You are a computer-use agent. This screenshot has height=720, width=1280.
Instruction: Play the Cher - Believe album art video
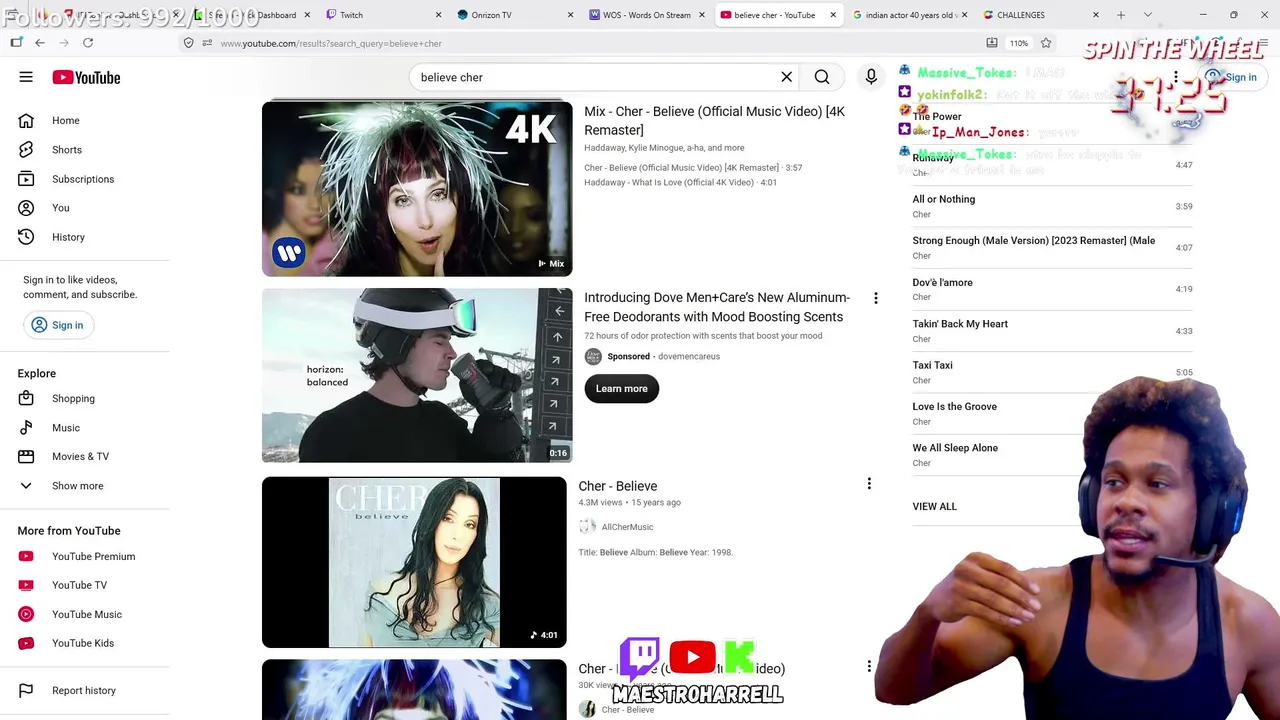point(414,562)
